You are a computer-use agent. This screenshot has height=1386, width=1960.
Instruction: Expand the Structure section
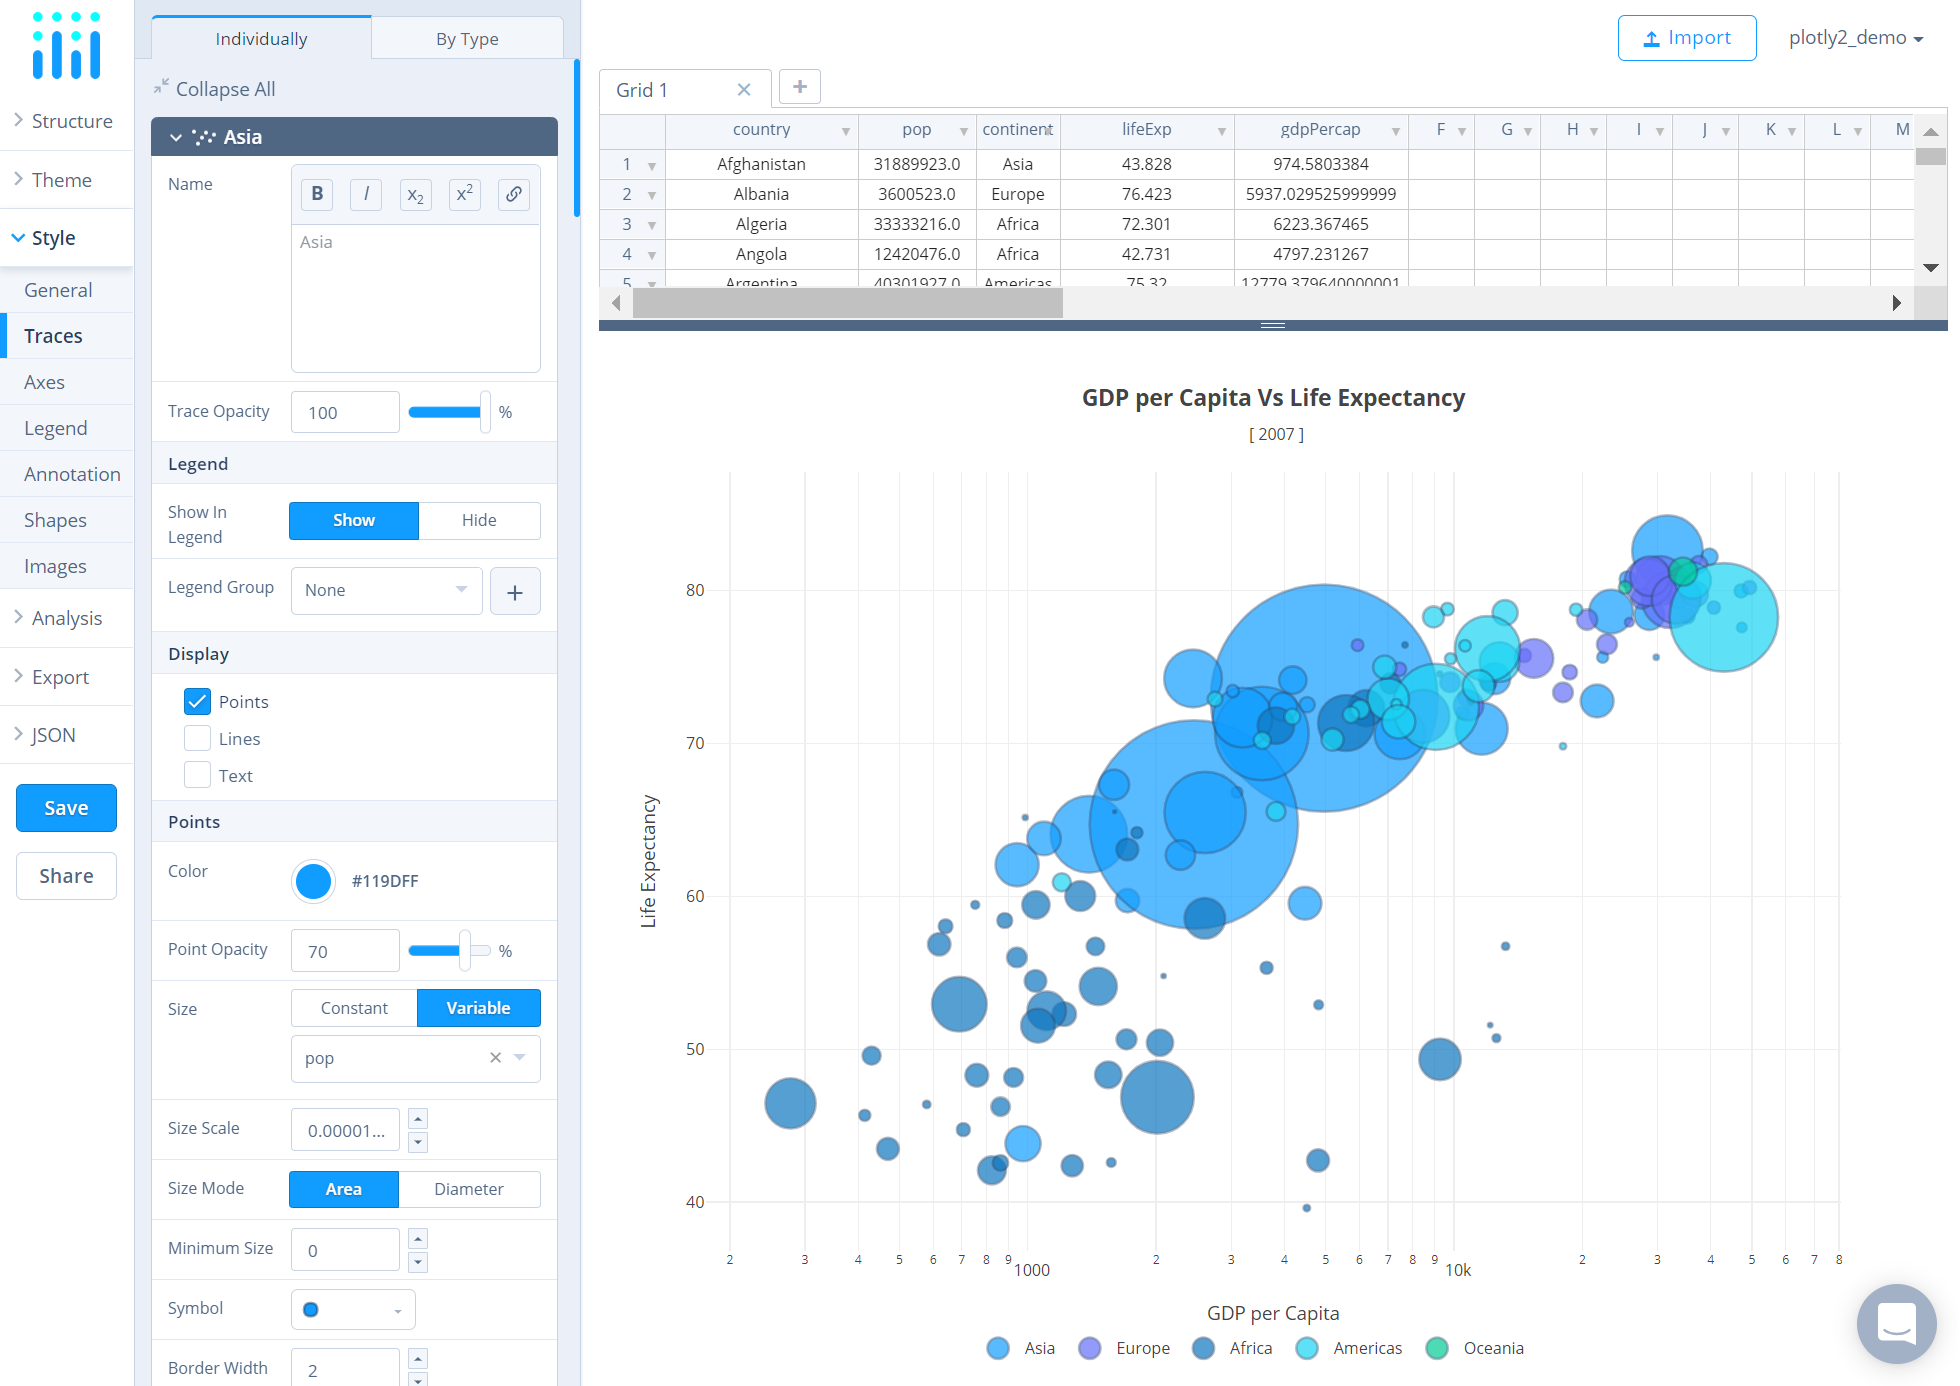pyautogui.click(x=66, y=121)
